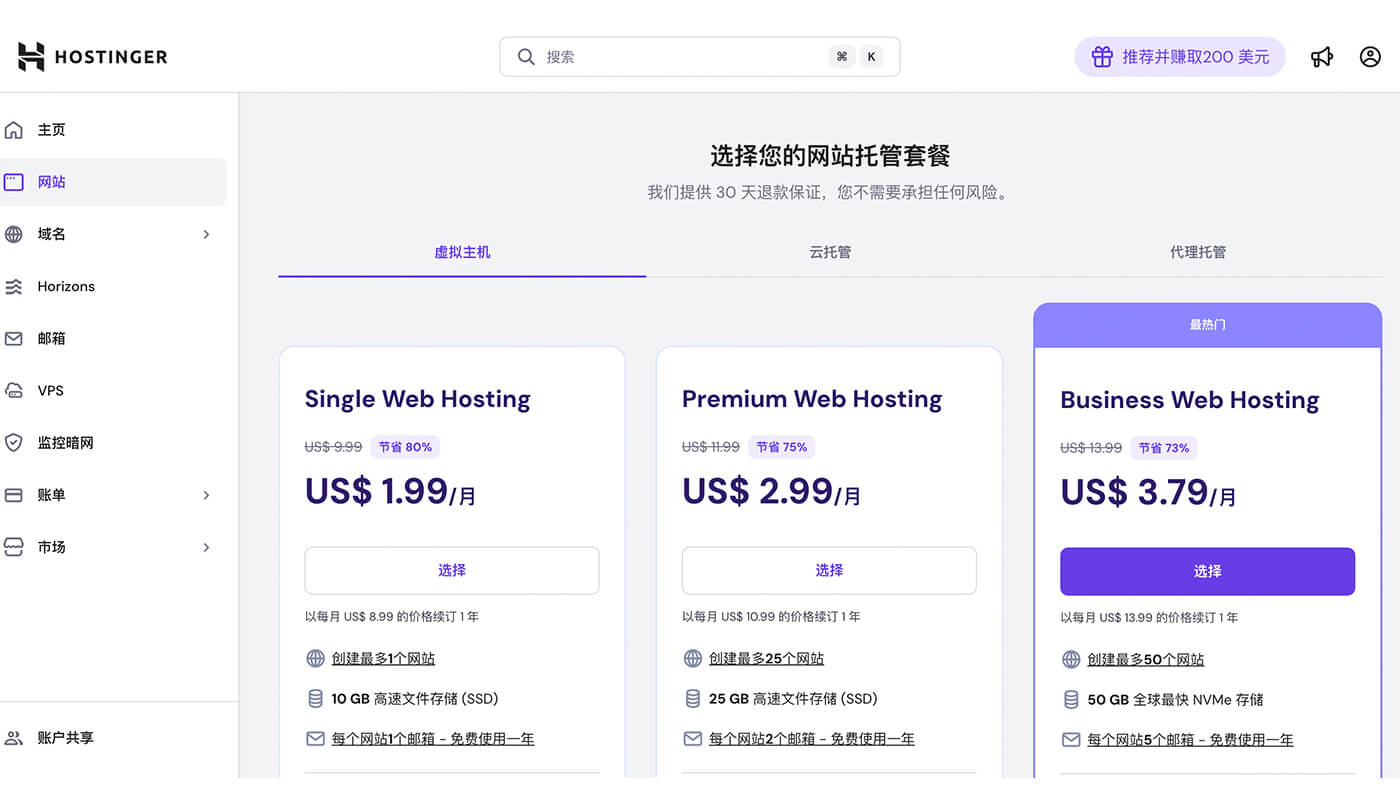Viewport: 1400px width, 800px height.
Task: Click the Single Web Hosting title
Action: tap(417, 399)
